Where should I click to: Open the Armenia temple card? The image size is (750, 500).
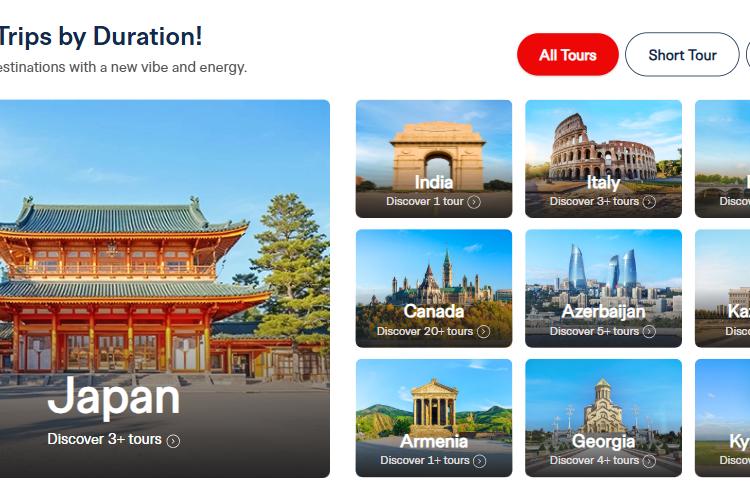(434, 418)
